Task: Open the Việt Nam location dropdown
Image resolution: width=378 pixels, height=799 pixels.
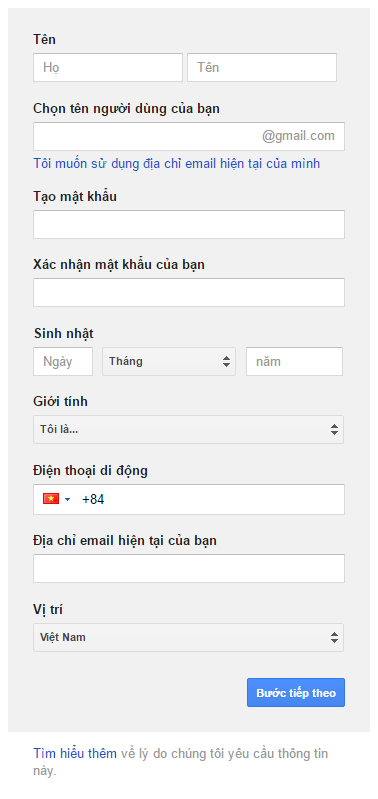Action: (x=188, y=637)
